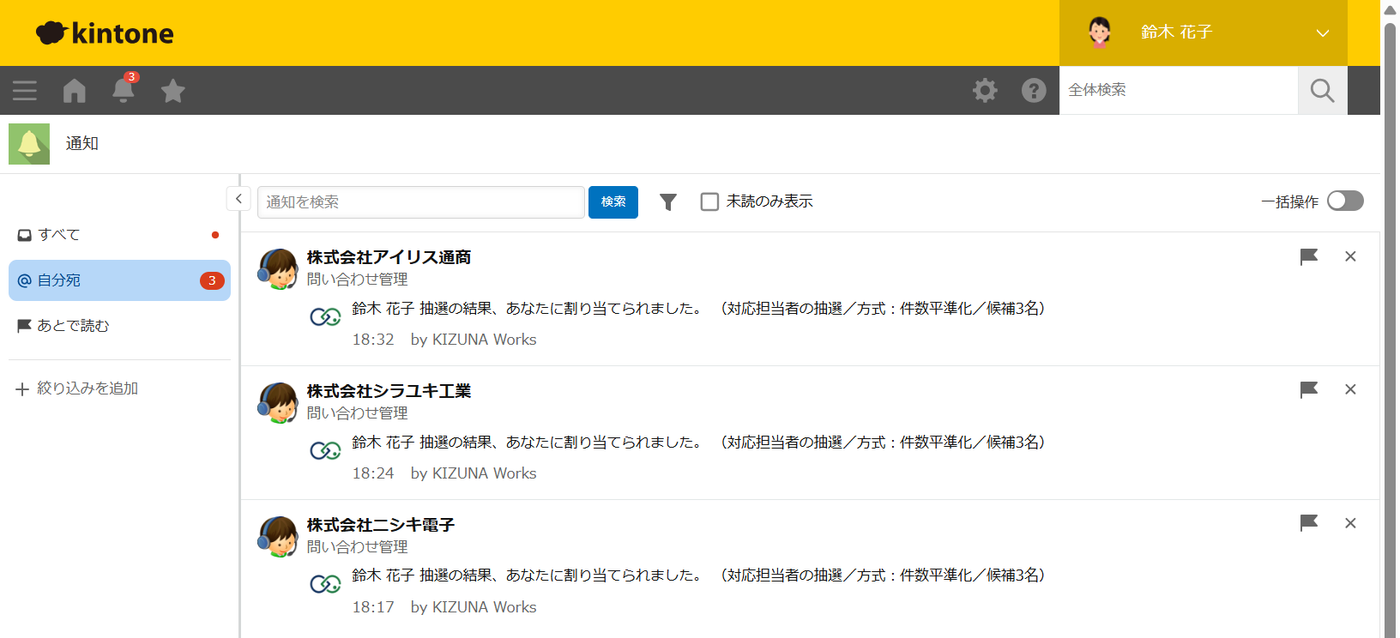Screen dimensions: 1400x638
Task: Click the blue 検索 button
Action: (613, 202)
